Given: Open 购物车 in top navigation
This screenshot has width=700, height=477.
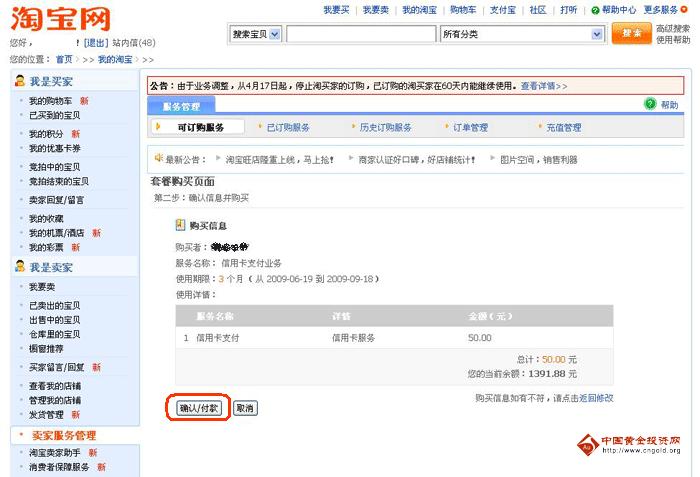Looking at the screenshot, I should 463,10.
